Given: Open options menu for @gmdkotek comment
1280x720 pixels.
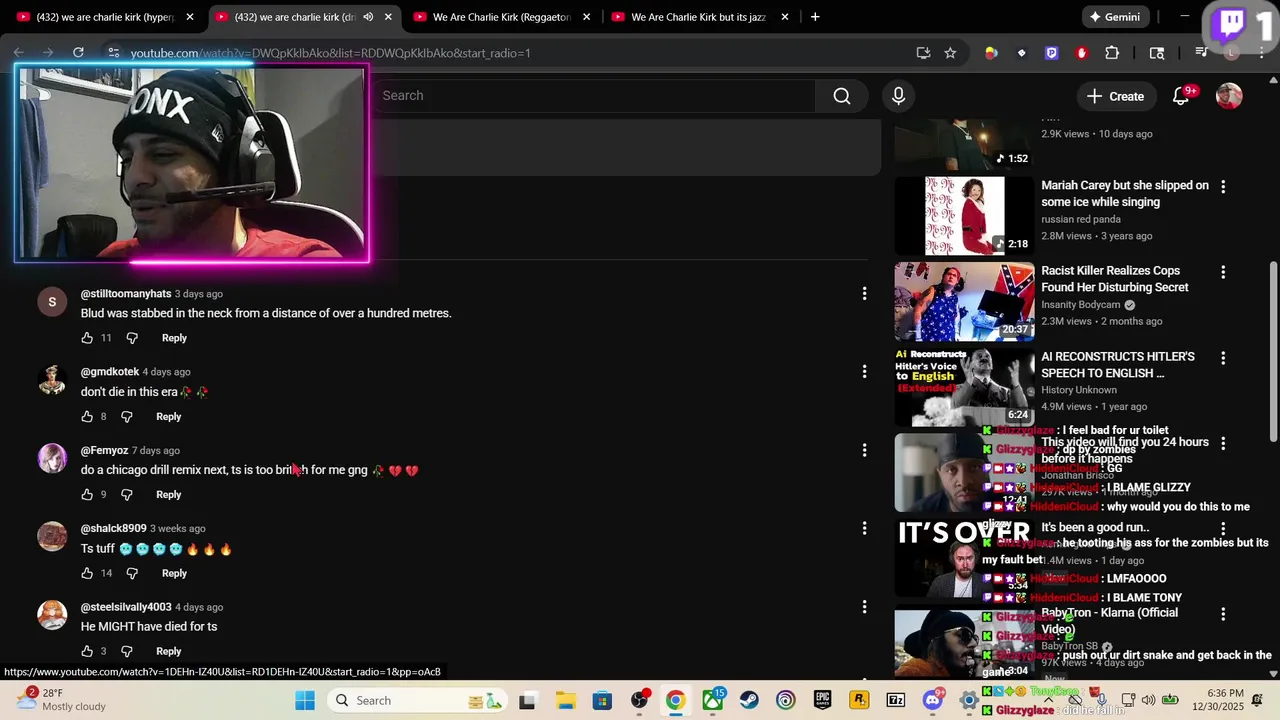Looking at the screenshot, I should coord(864,372).
